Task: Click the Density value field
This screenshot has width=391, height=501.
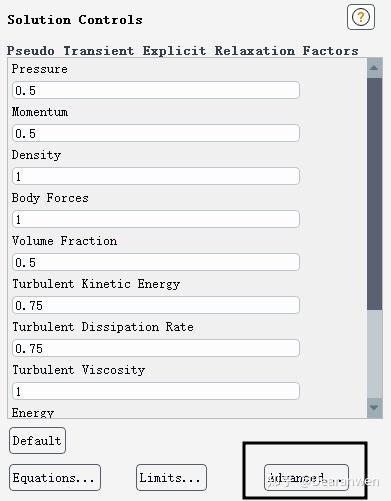Action: click(x=156, y=176)
